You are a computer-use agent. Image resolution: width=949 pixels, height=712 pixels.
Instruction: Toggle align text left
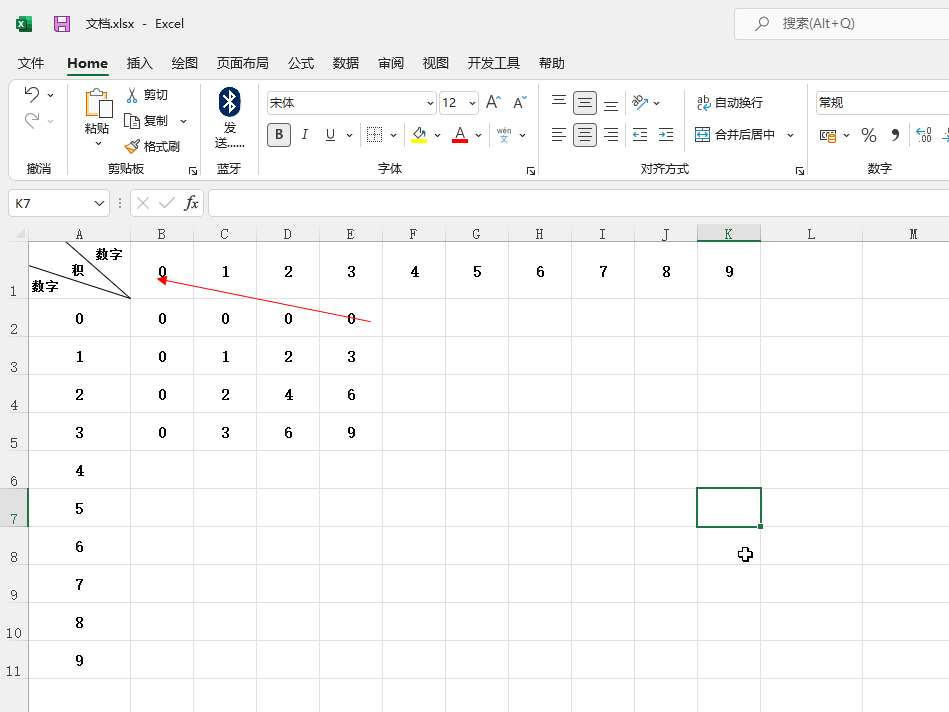[559, 134]
